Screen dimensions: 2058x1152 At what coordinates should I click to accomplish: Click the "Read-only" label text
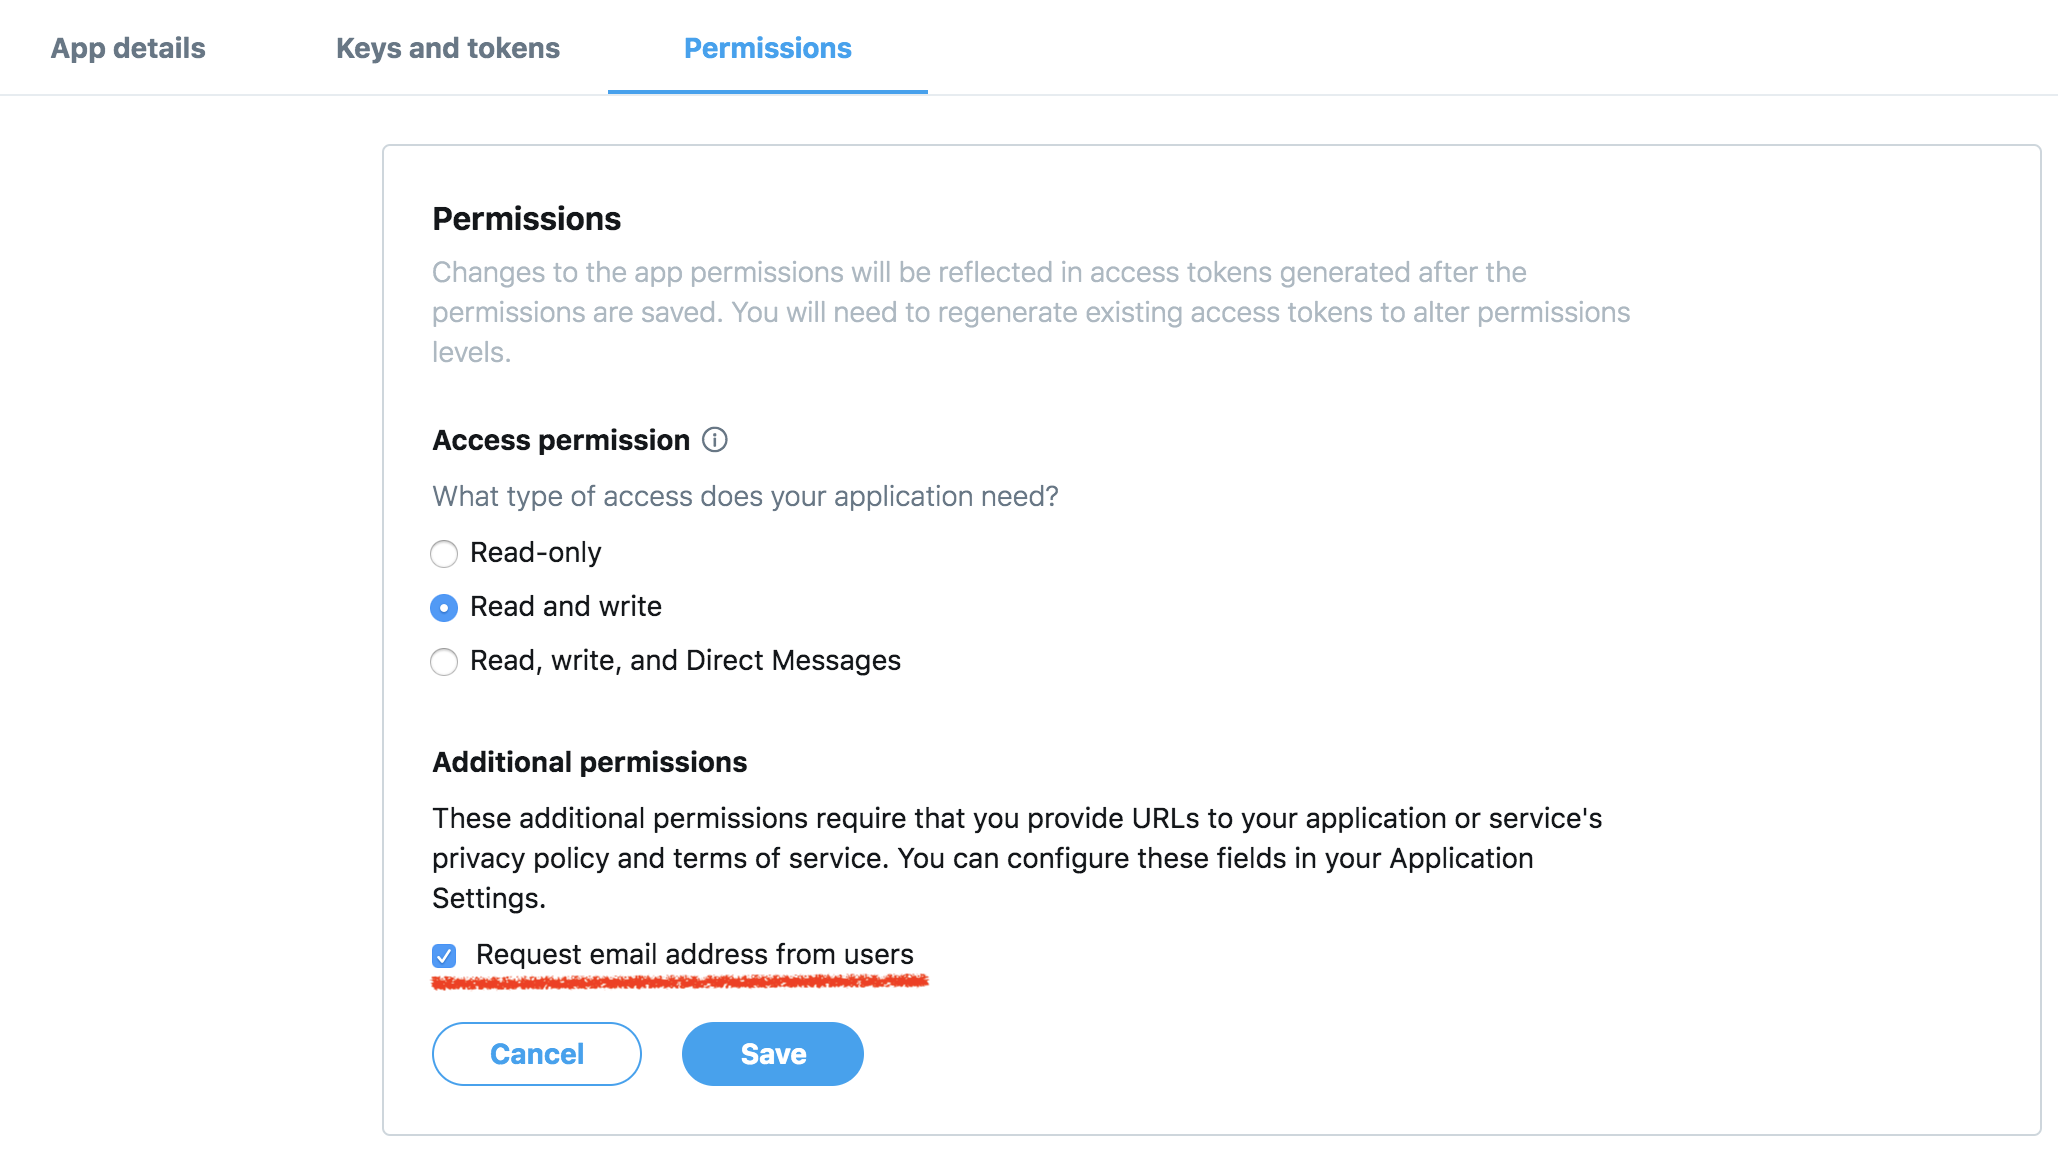[536, 552]
